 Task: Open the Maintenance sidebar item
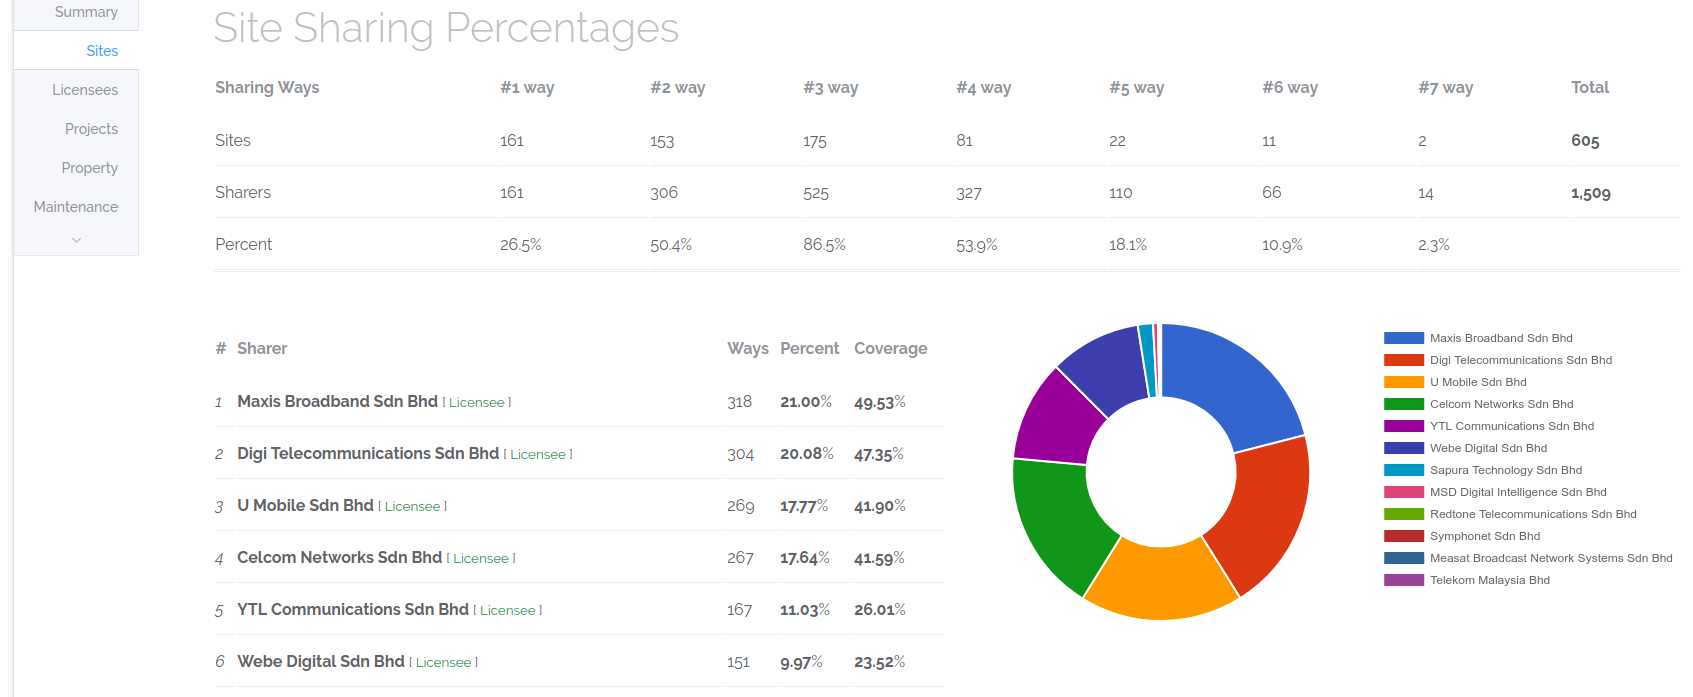76,207
